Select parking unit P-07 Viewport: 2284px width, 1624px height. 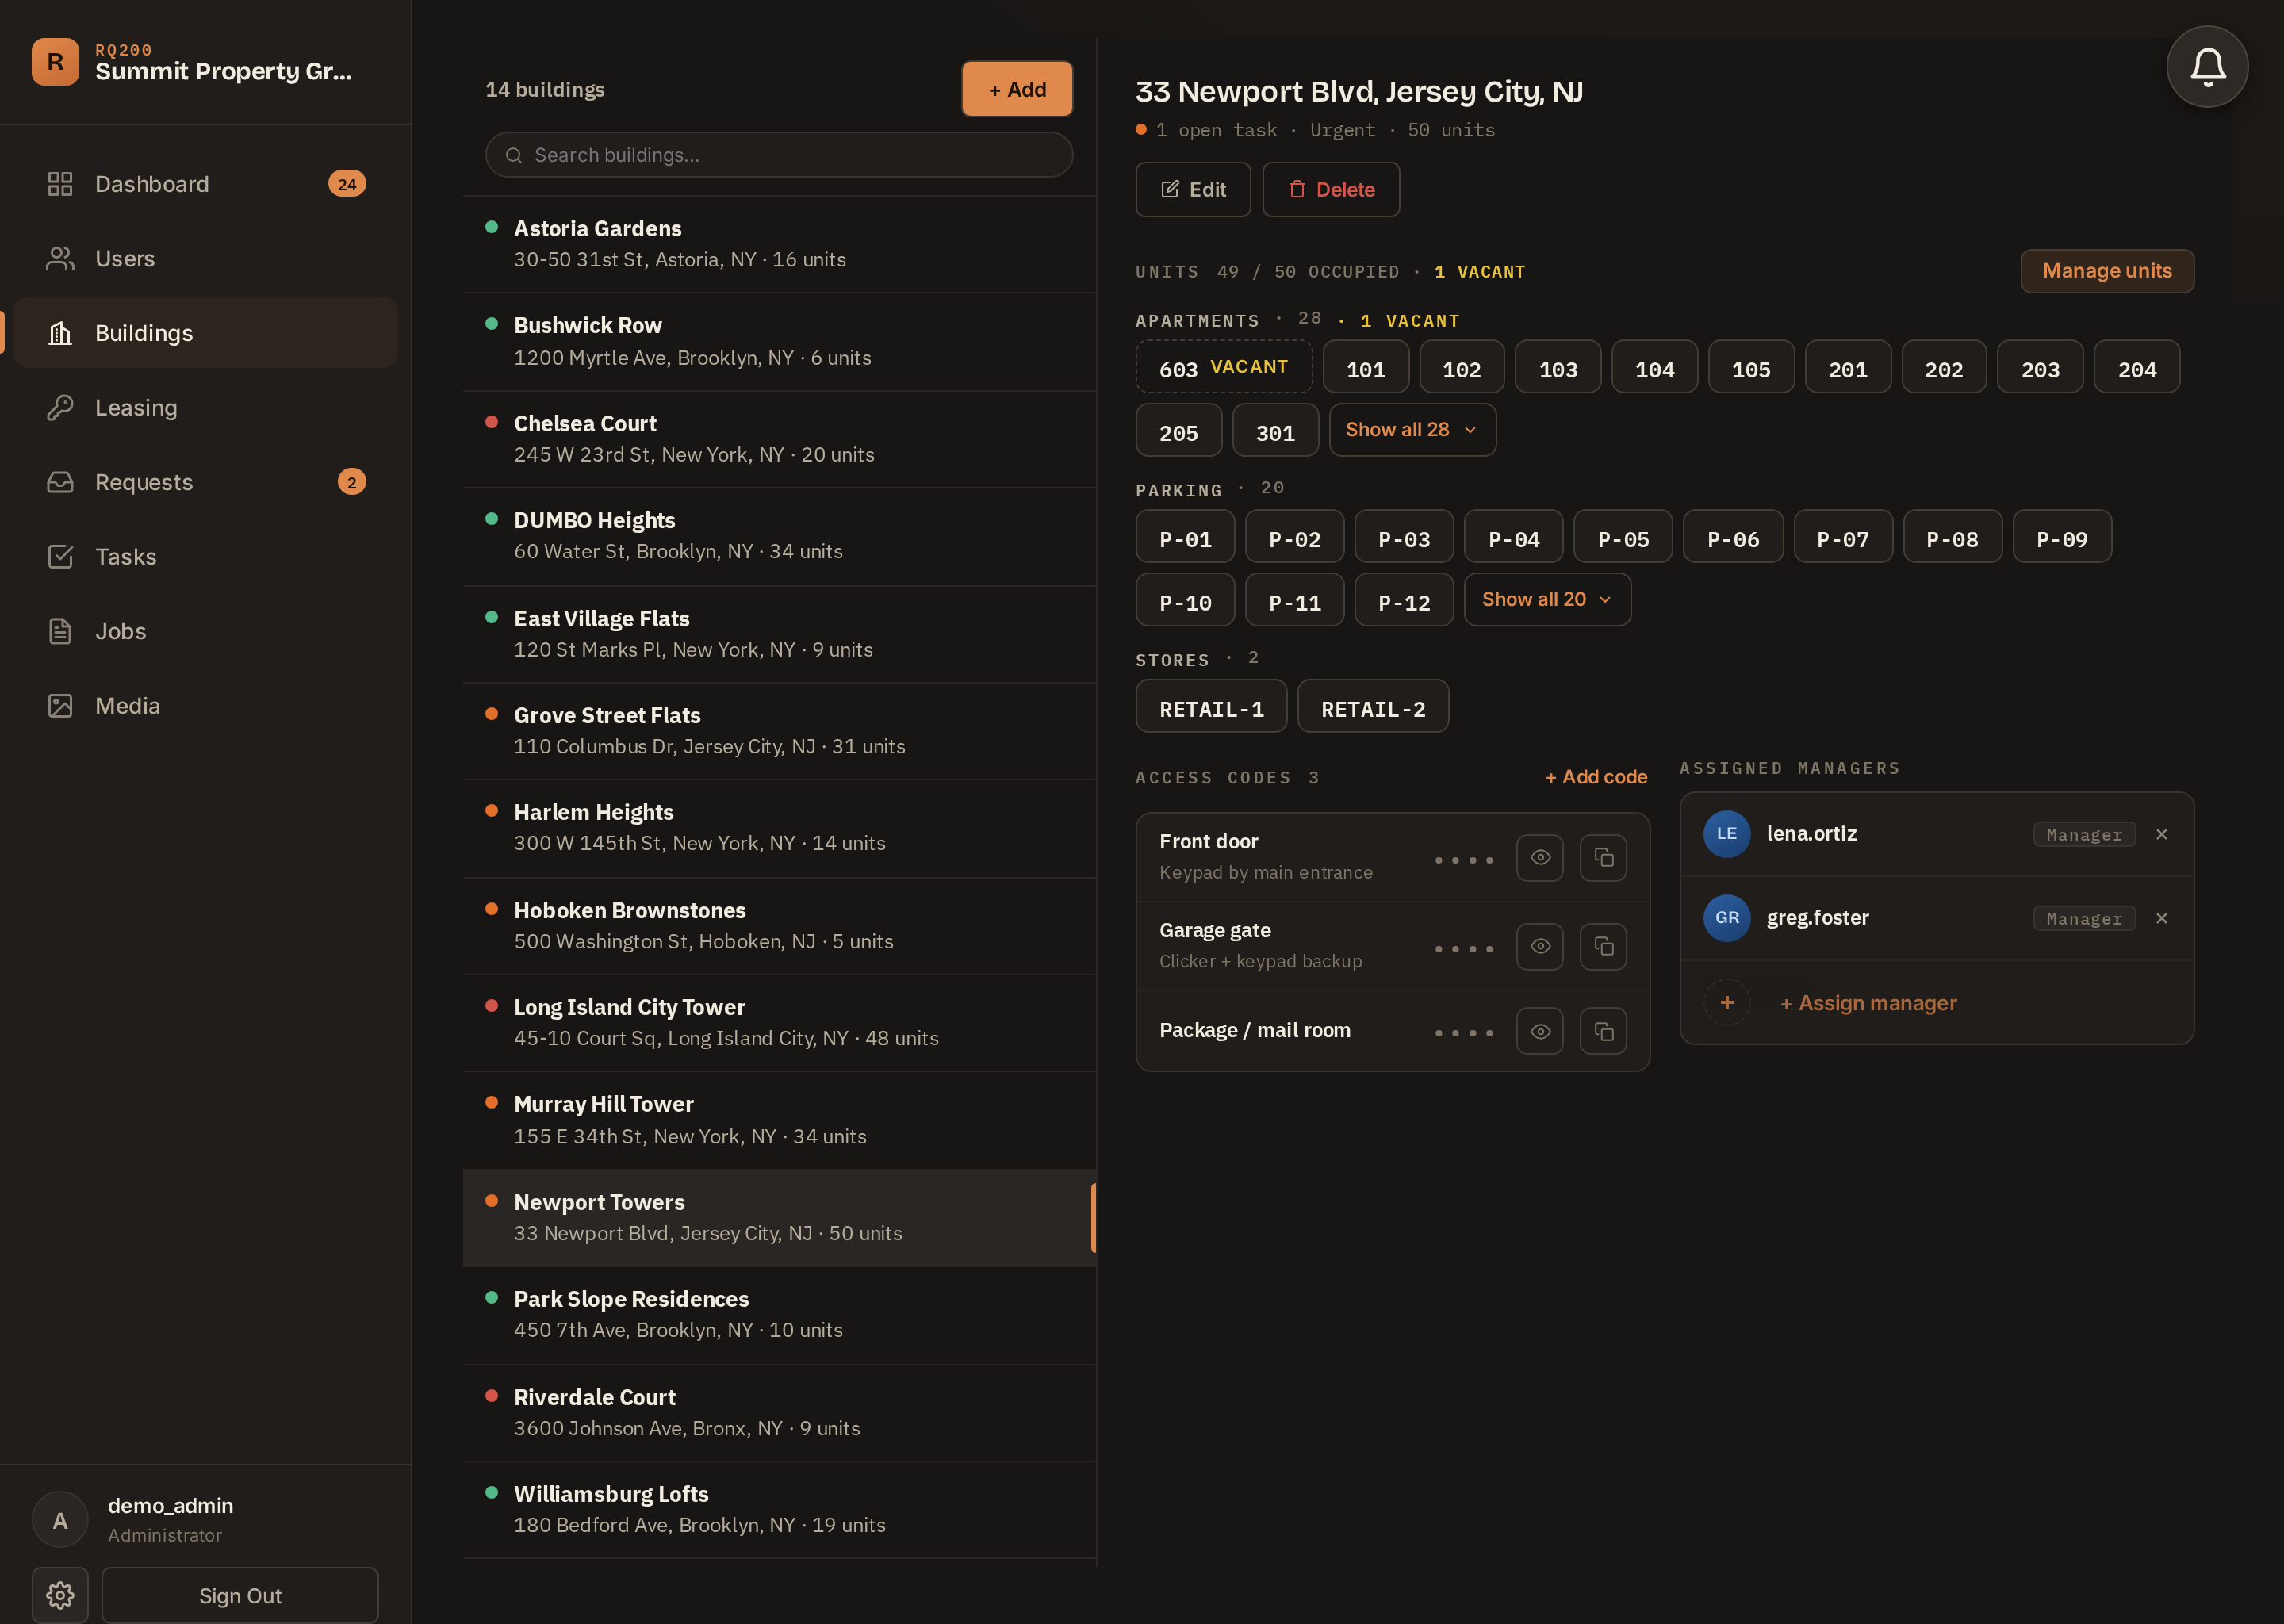pos(1842,537)
